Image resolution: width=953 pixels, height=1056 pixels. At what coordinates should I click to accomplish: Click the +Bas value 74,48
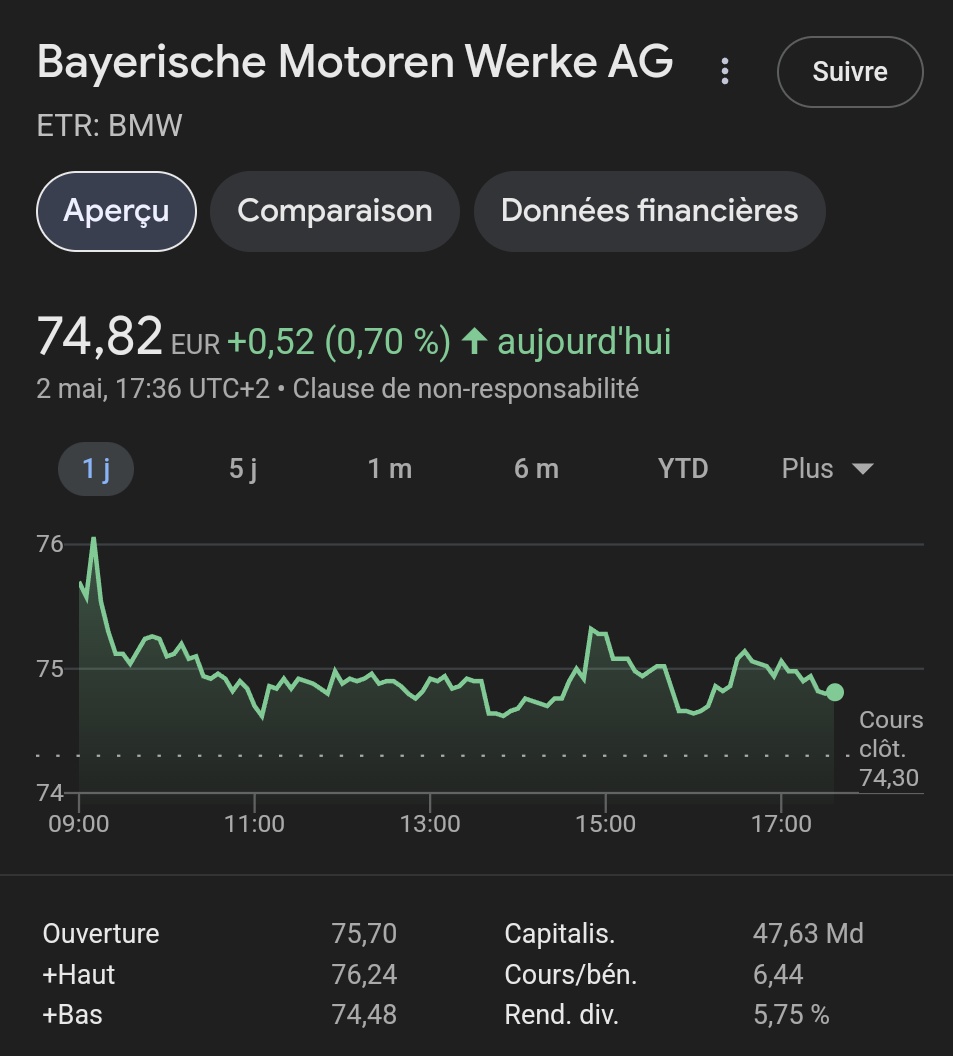tap(364, 1015)
